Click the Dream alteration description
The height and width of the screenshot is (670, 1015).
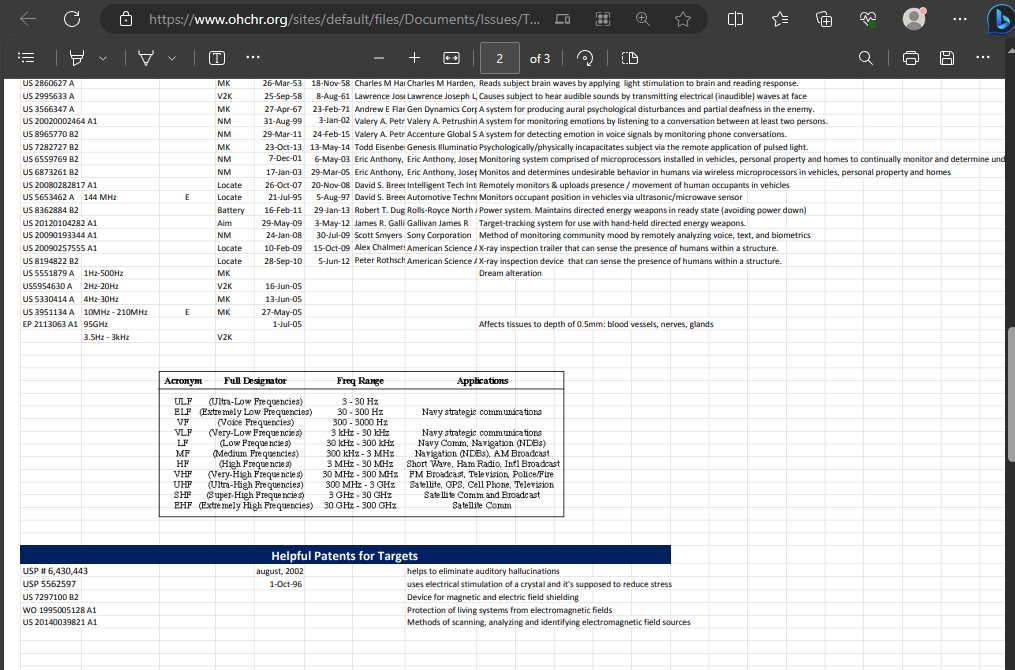click(x=510, y=273)
